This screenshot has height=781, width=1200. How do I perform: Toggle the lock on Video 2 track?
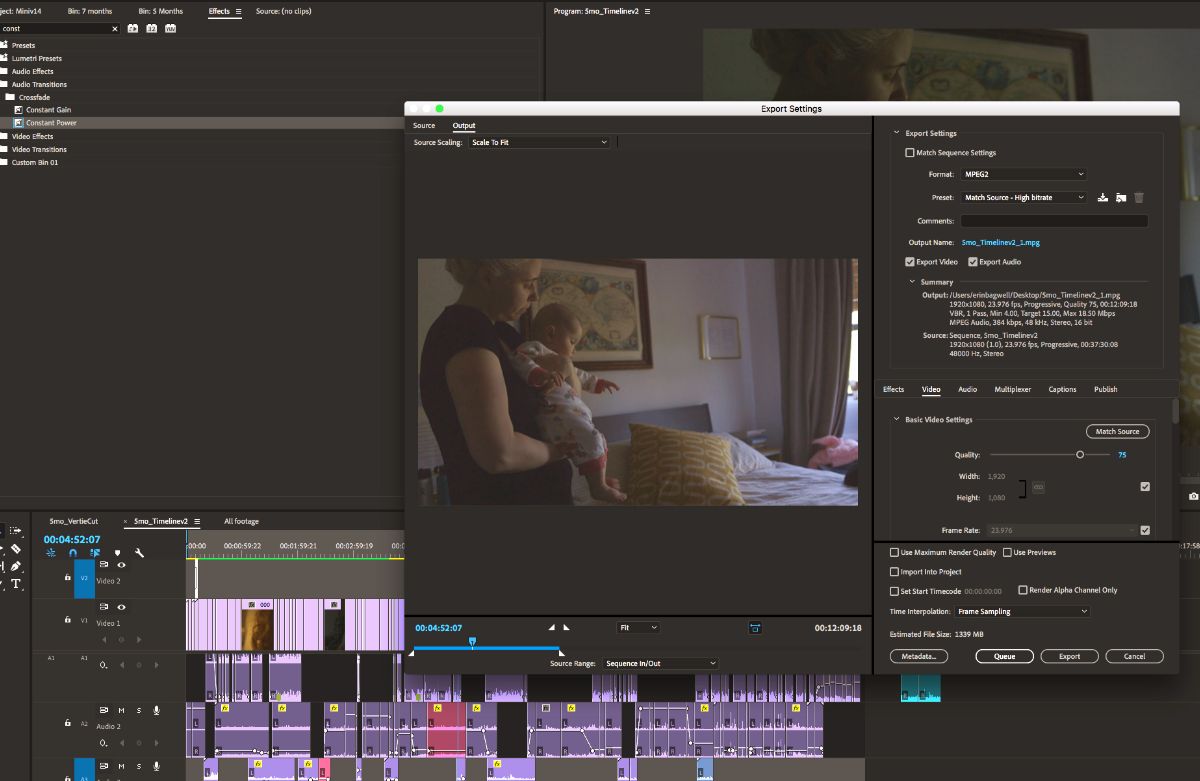(67, 577)
